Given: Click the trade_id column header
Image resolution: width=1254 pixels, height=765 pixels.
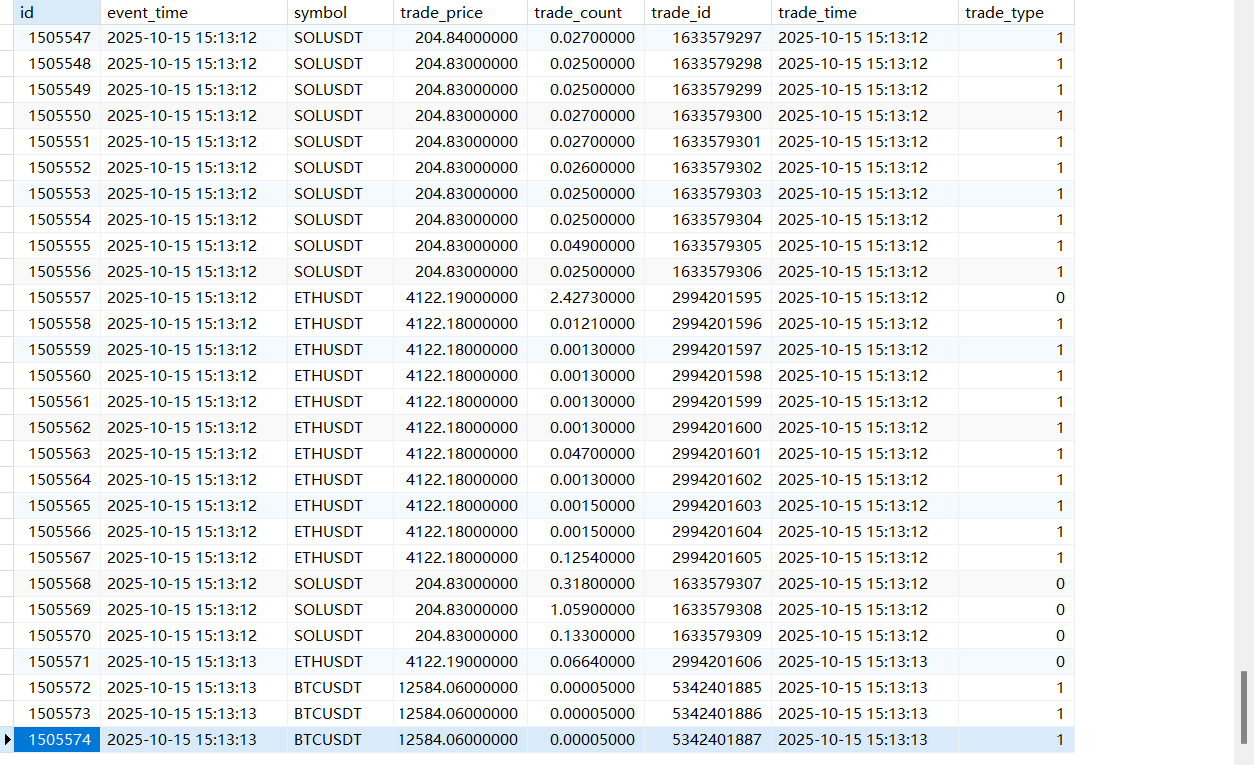Looking at the screenshot, I should [x=708, y=13].
